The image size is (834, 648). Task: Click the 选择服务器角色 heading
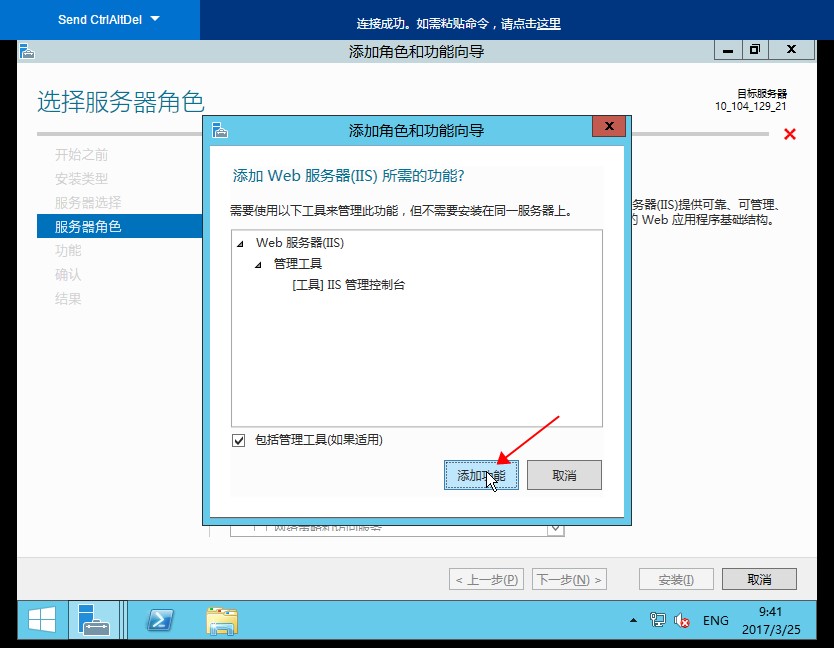121,101
